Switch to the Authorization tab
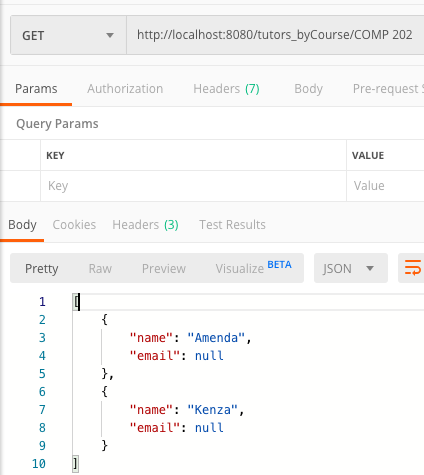424x475 pixels. [125, 89]
